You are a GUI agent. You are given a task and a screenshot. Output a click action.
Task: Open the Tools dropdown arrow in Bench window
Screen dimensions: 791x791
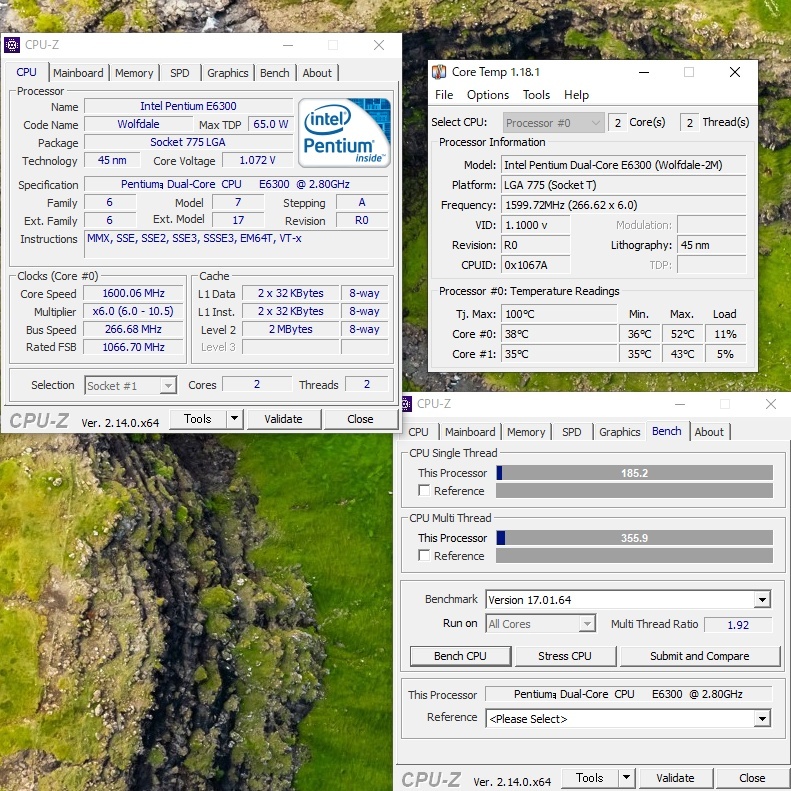(626, 777)
